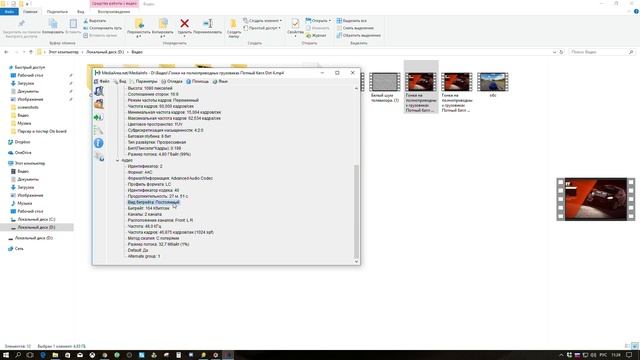The height and width of the screenshot is (360, 640).
Task: Click Explorer back navigation arrow
Action: [6, 52]
